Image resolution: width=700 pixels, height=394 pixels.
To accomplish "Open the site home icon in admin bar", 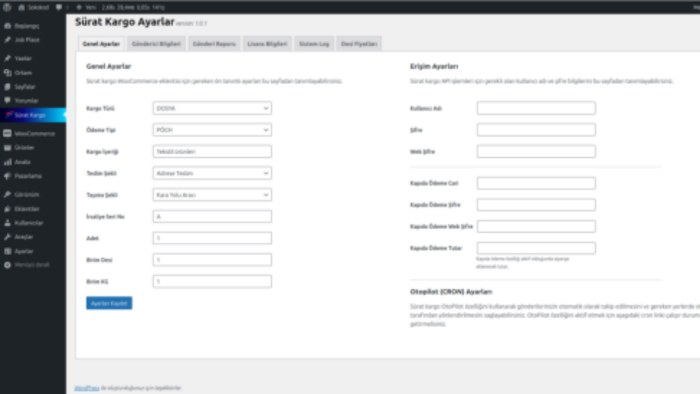I will pos(21,7).
